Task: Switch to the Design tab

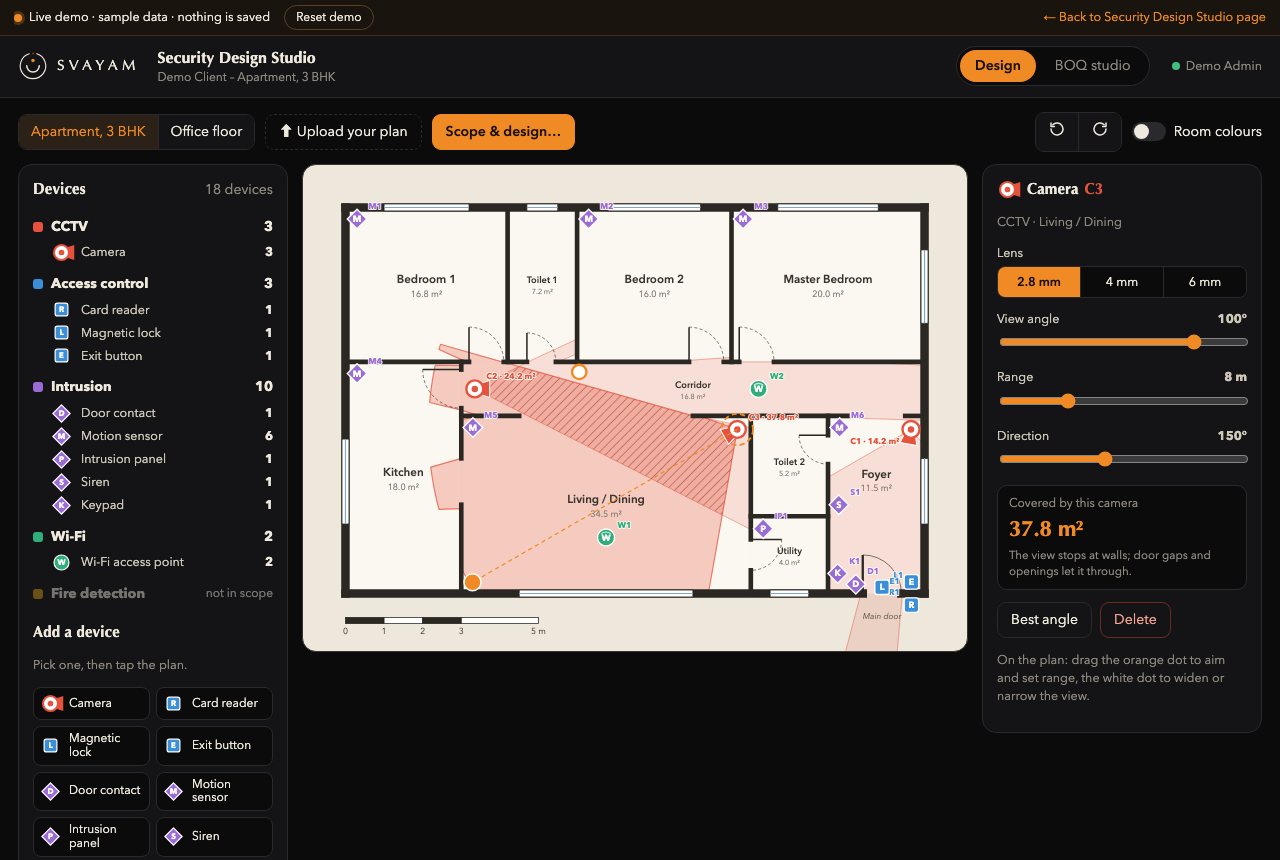Action: [997, 66]
